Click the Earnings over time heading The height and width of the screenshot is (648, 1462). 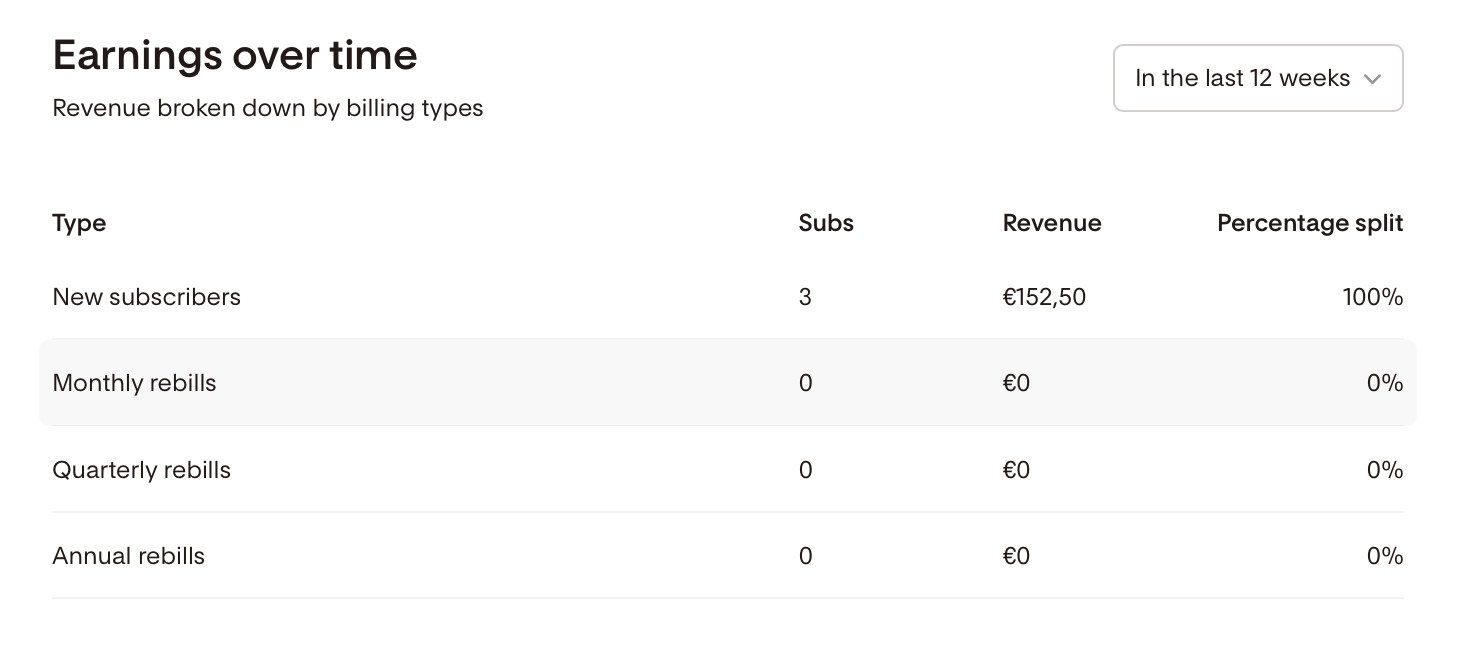[x=235, y=55]
